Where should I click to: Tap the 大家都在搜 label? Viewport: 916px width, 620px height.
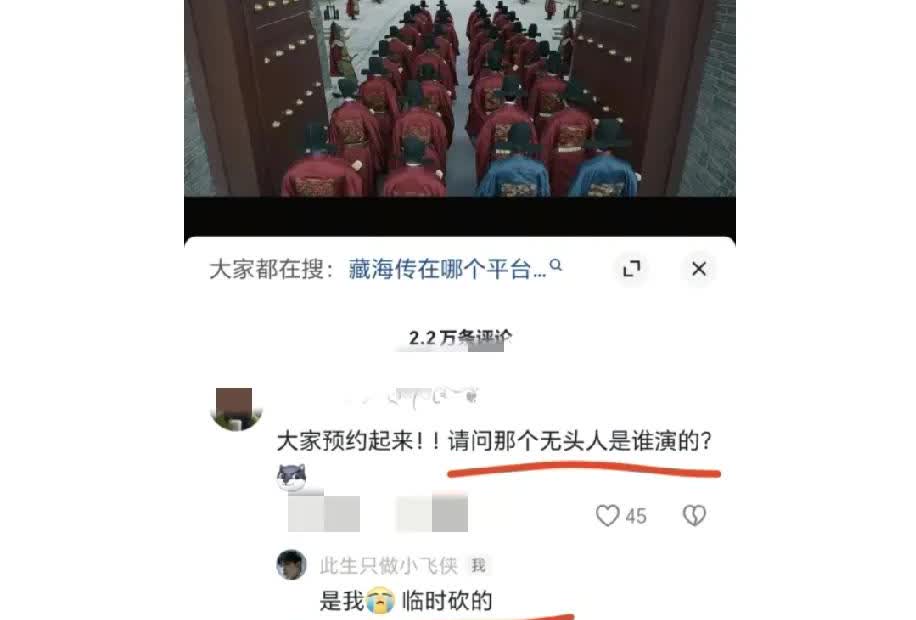(271, 269)
